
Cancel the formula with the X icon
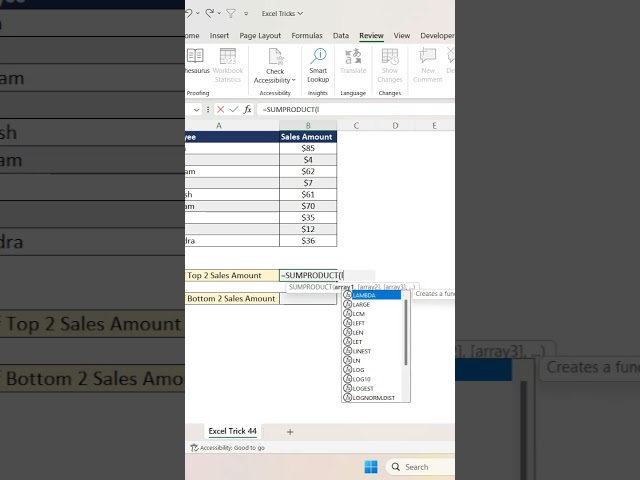(x=221, y=109)
